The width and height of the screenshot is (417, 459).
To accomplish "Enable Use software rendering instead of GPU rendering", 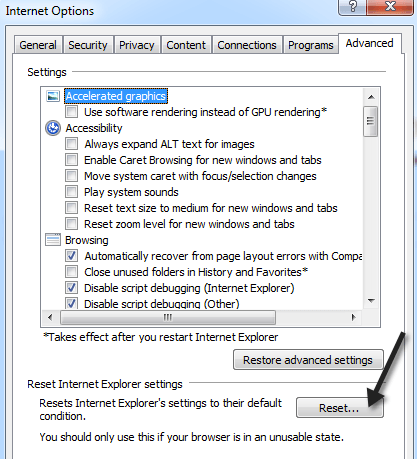I will point(71,112).
